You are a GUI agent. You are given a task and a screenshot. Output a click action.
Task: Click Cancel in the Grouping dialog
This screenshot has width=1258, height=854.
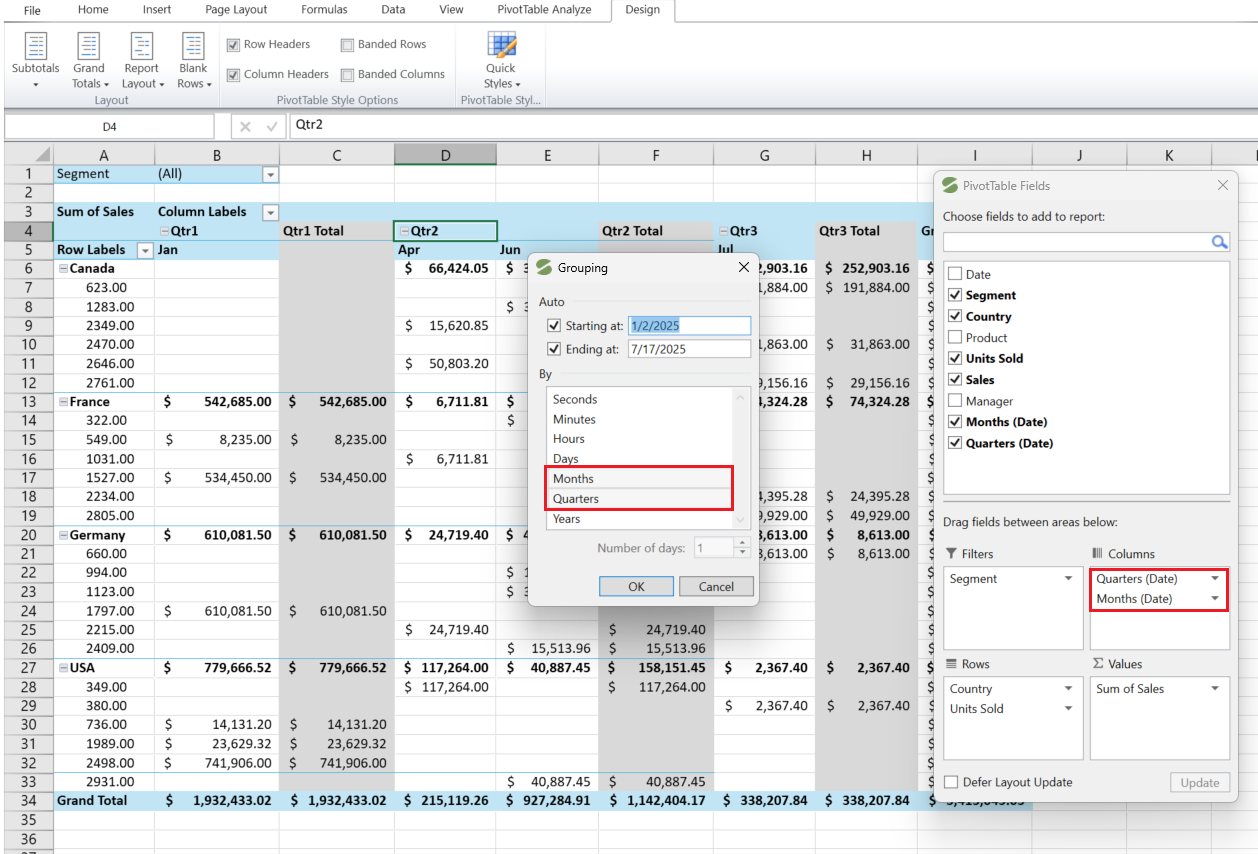716,587
